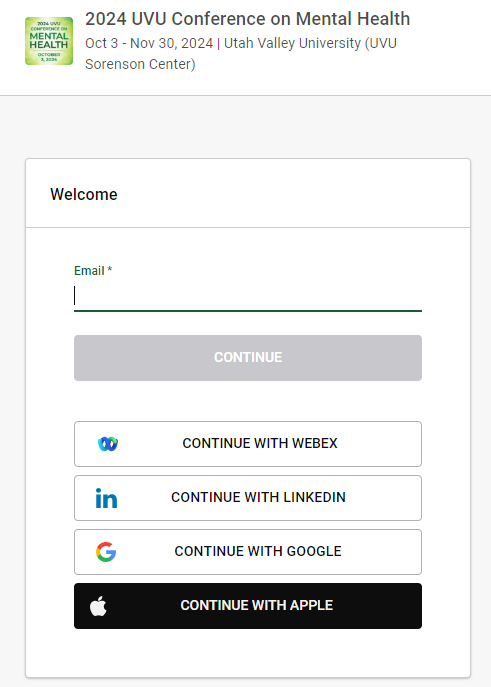Click the Apple logo icon
Screen dimensions: 491x687
(x=98, y=606)
